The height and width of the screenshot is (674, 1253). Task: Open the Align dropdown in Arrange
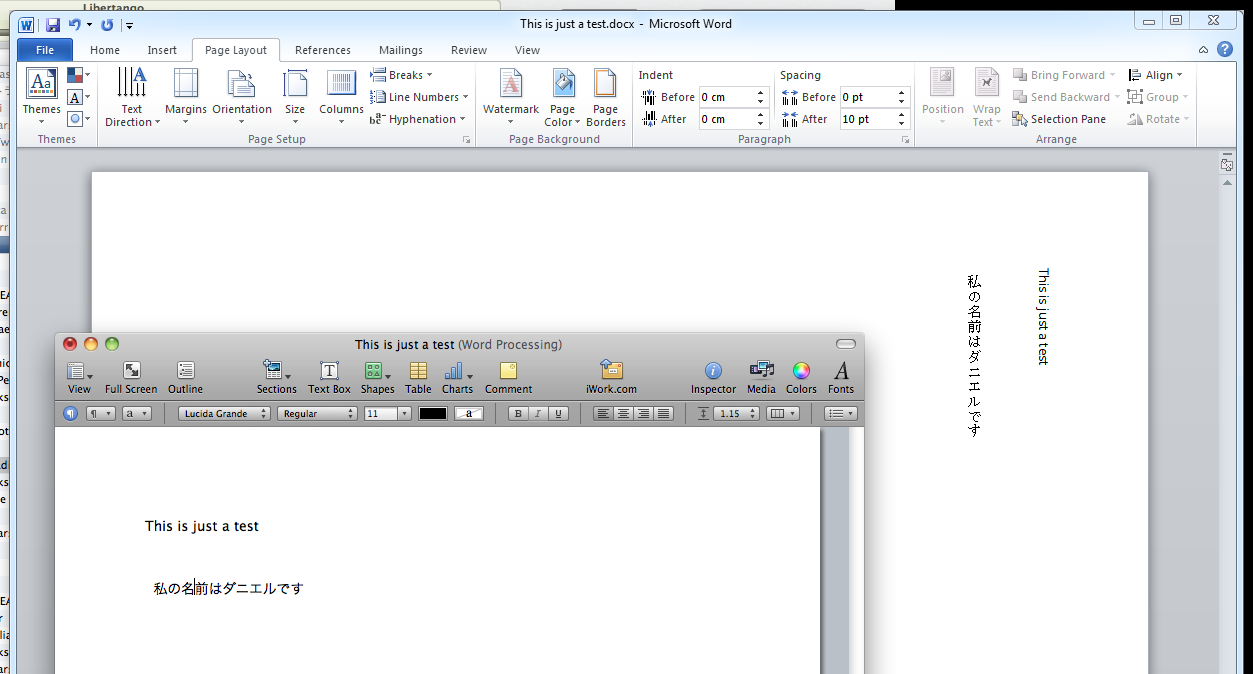click(x=1156, y=75)
